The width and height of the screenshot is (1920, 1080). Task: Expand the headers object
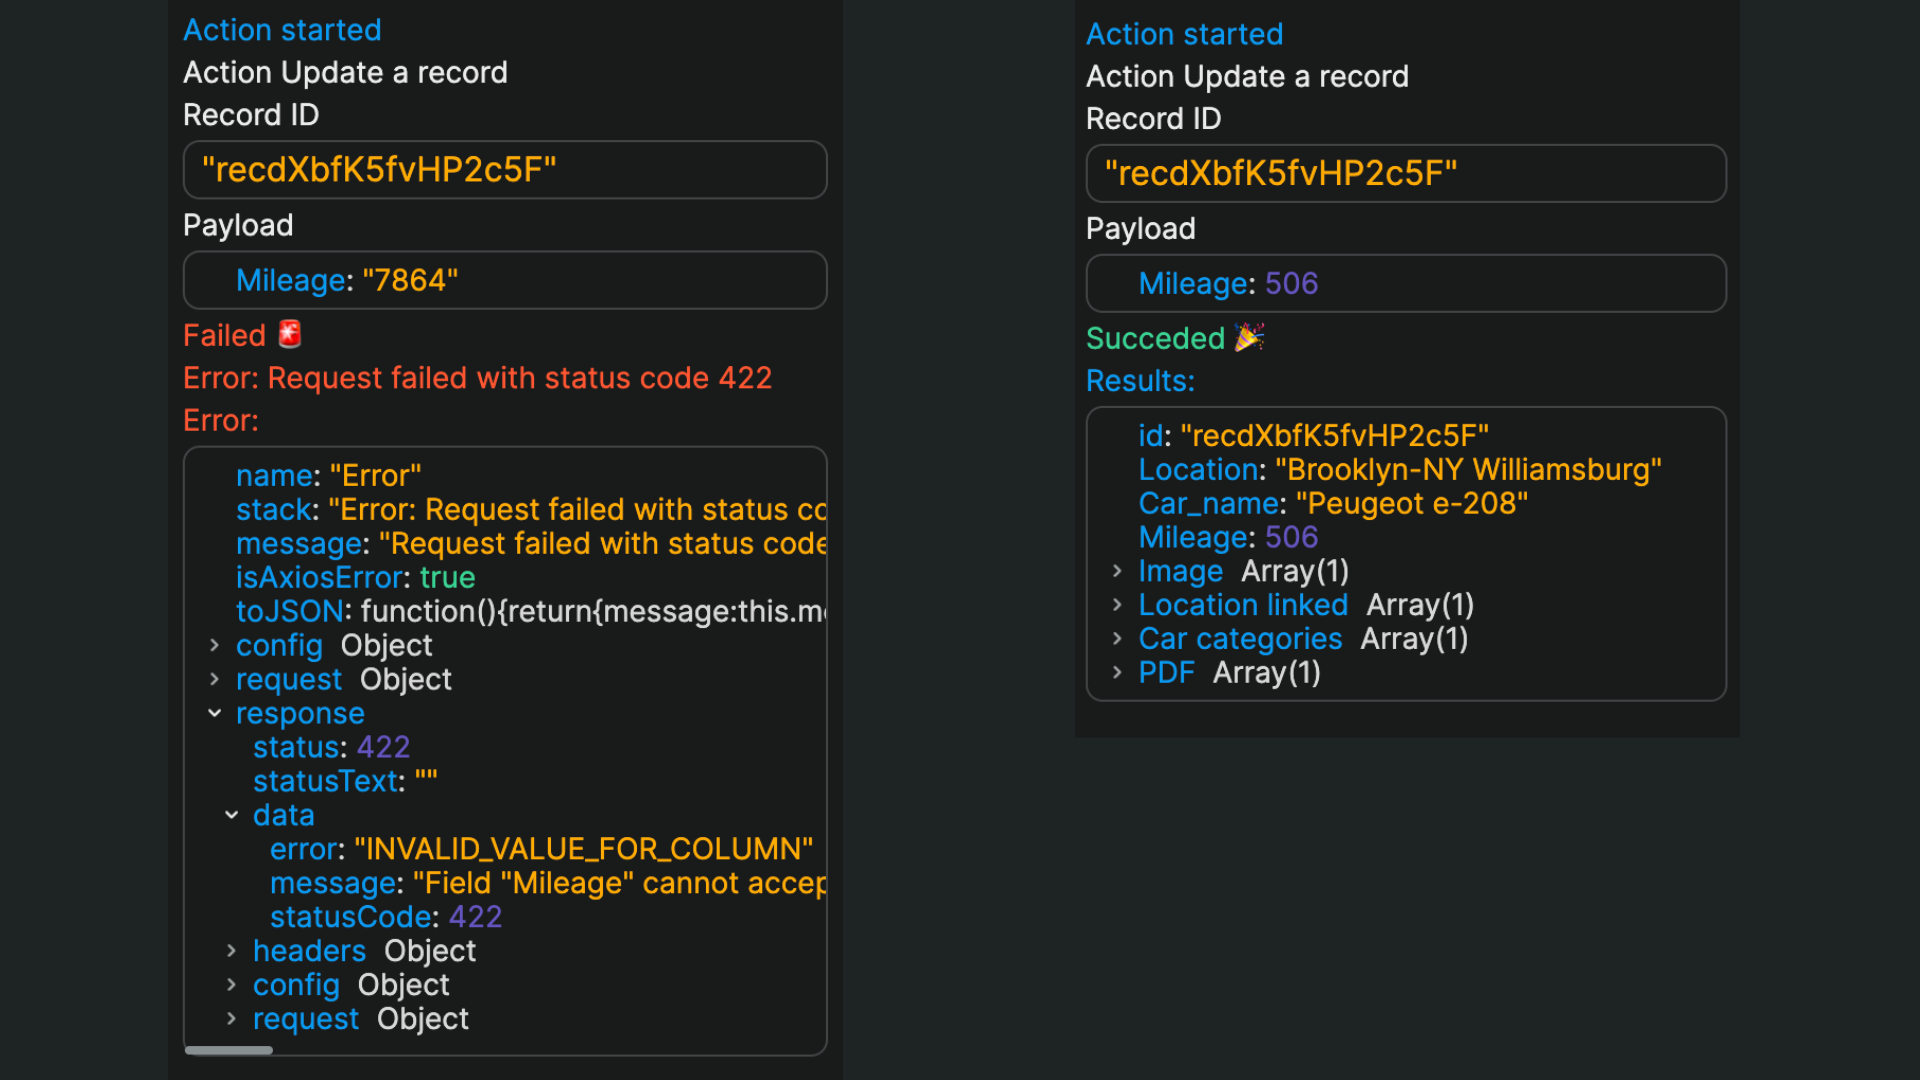coord(231,951)
